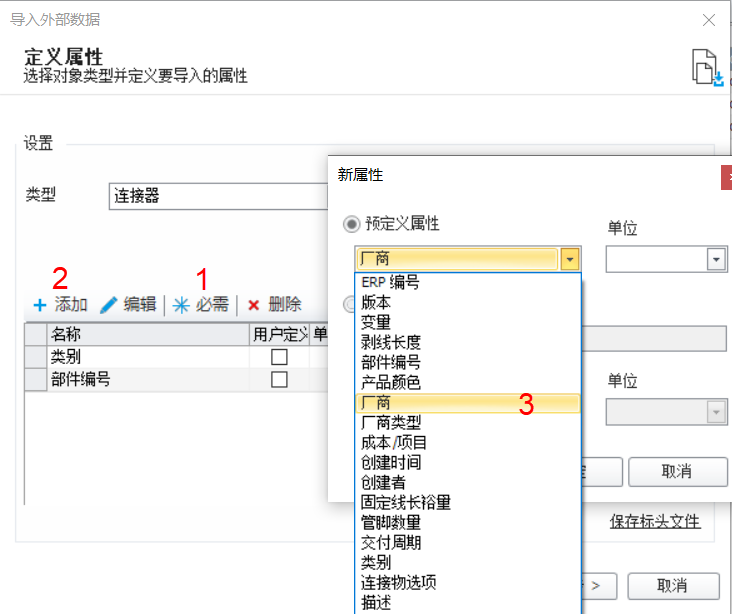Collapse the 厂商 predefined attribute dropdown arrow

click(x=570, y=259)
